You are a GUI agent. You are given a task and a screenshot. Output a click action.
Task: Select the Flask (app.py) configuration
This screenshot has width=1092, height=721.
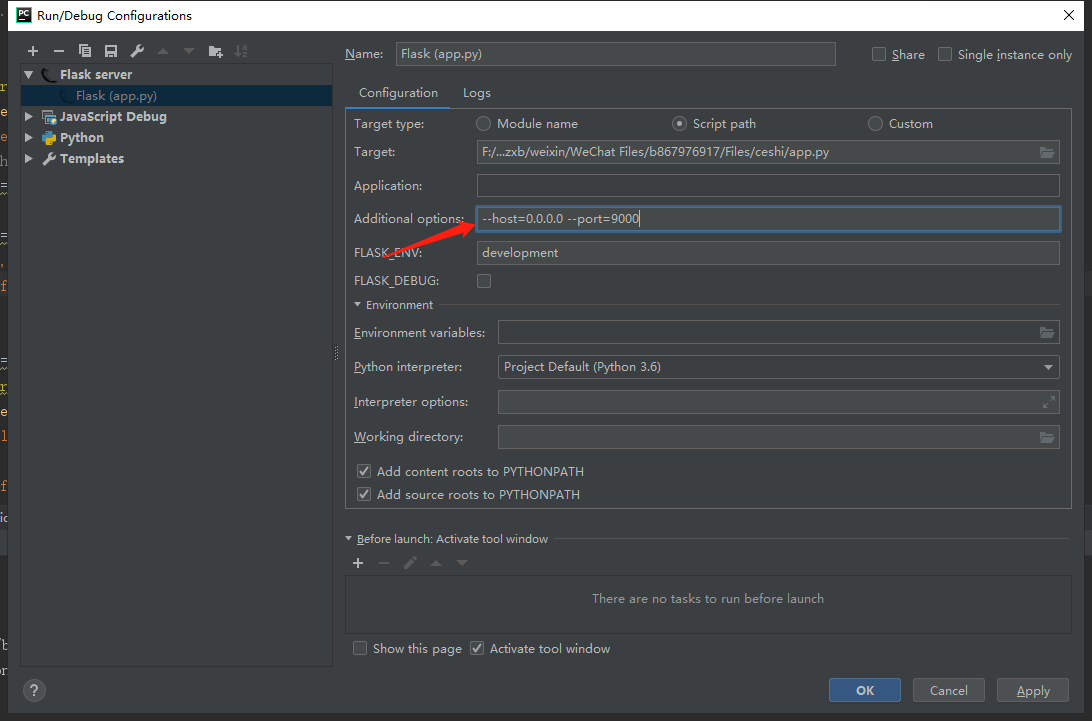116,96
